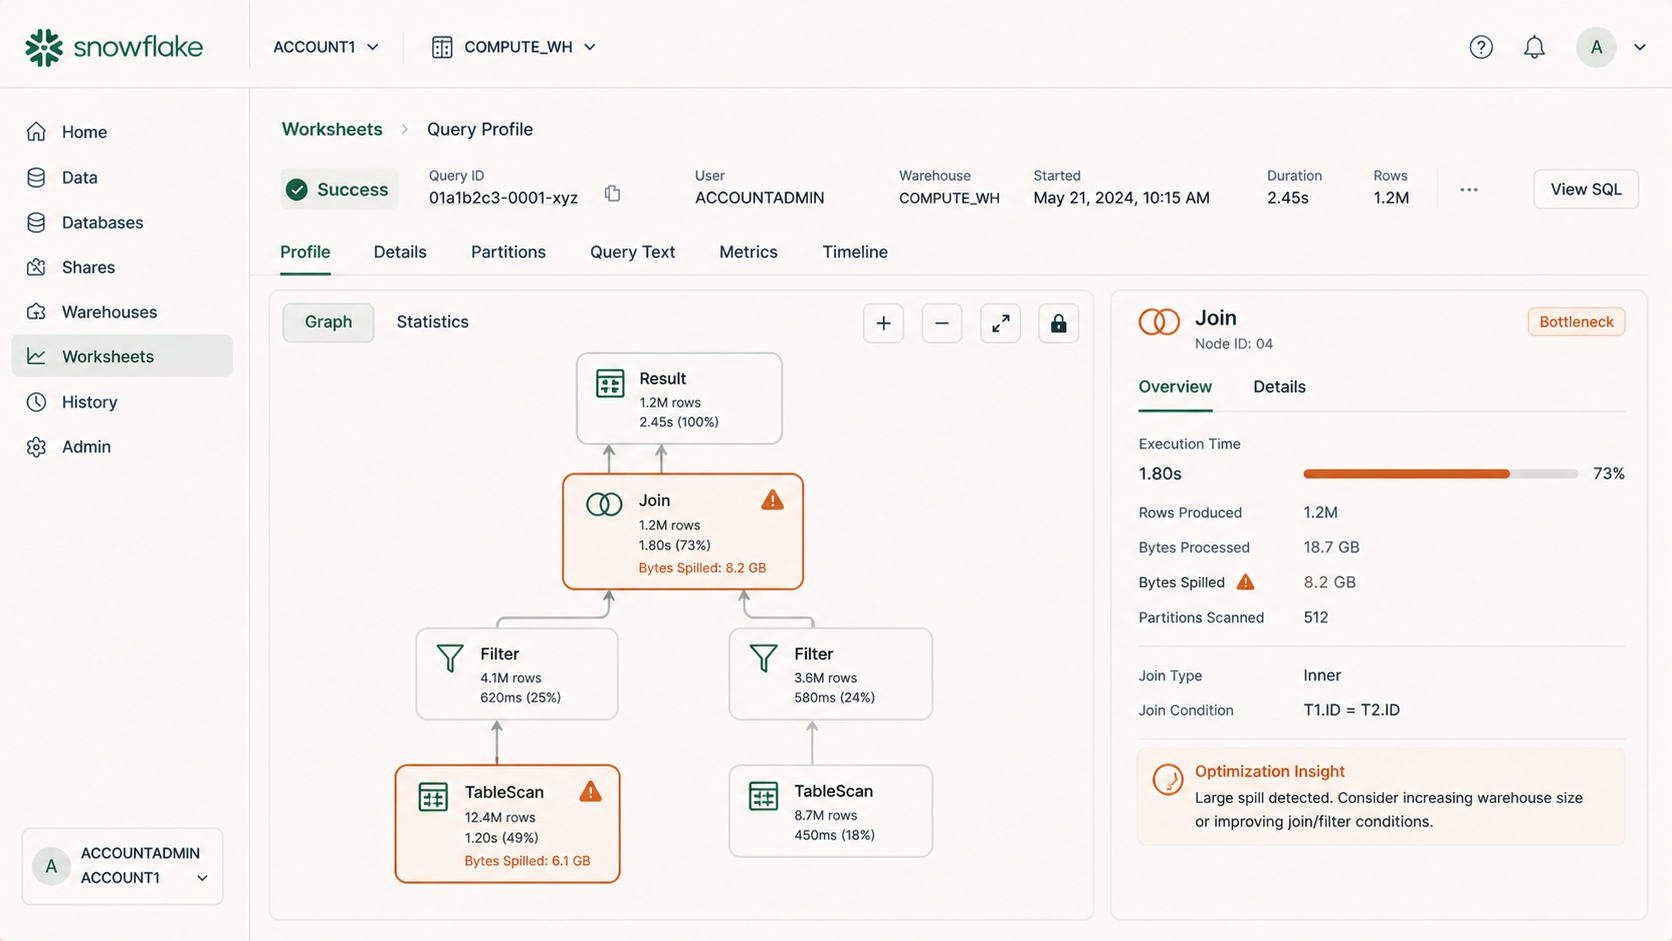Open the Partitions tab
The width and height of the screenshot is (1672, 941).
(x=508, y=252)
